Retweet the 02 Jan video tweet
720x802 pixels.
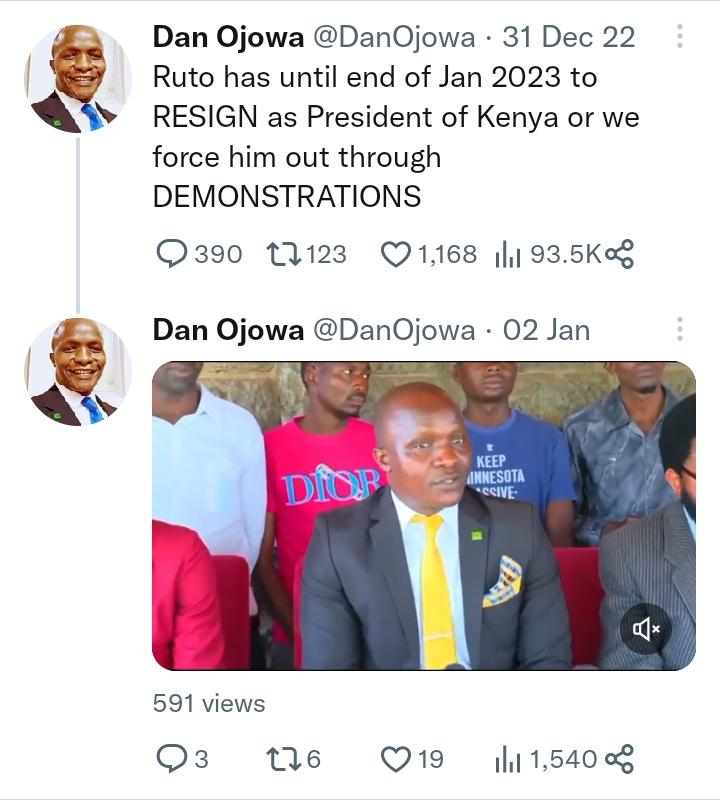click(283, 759)
